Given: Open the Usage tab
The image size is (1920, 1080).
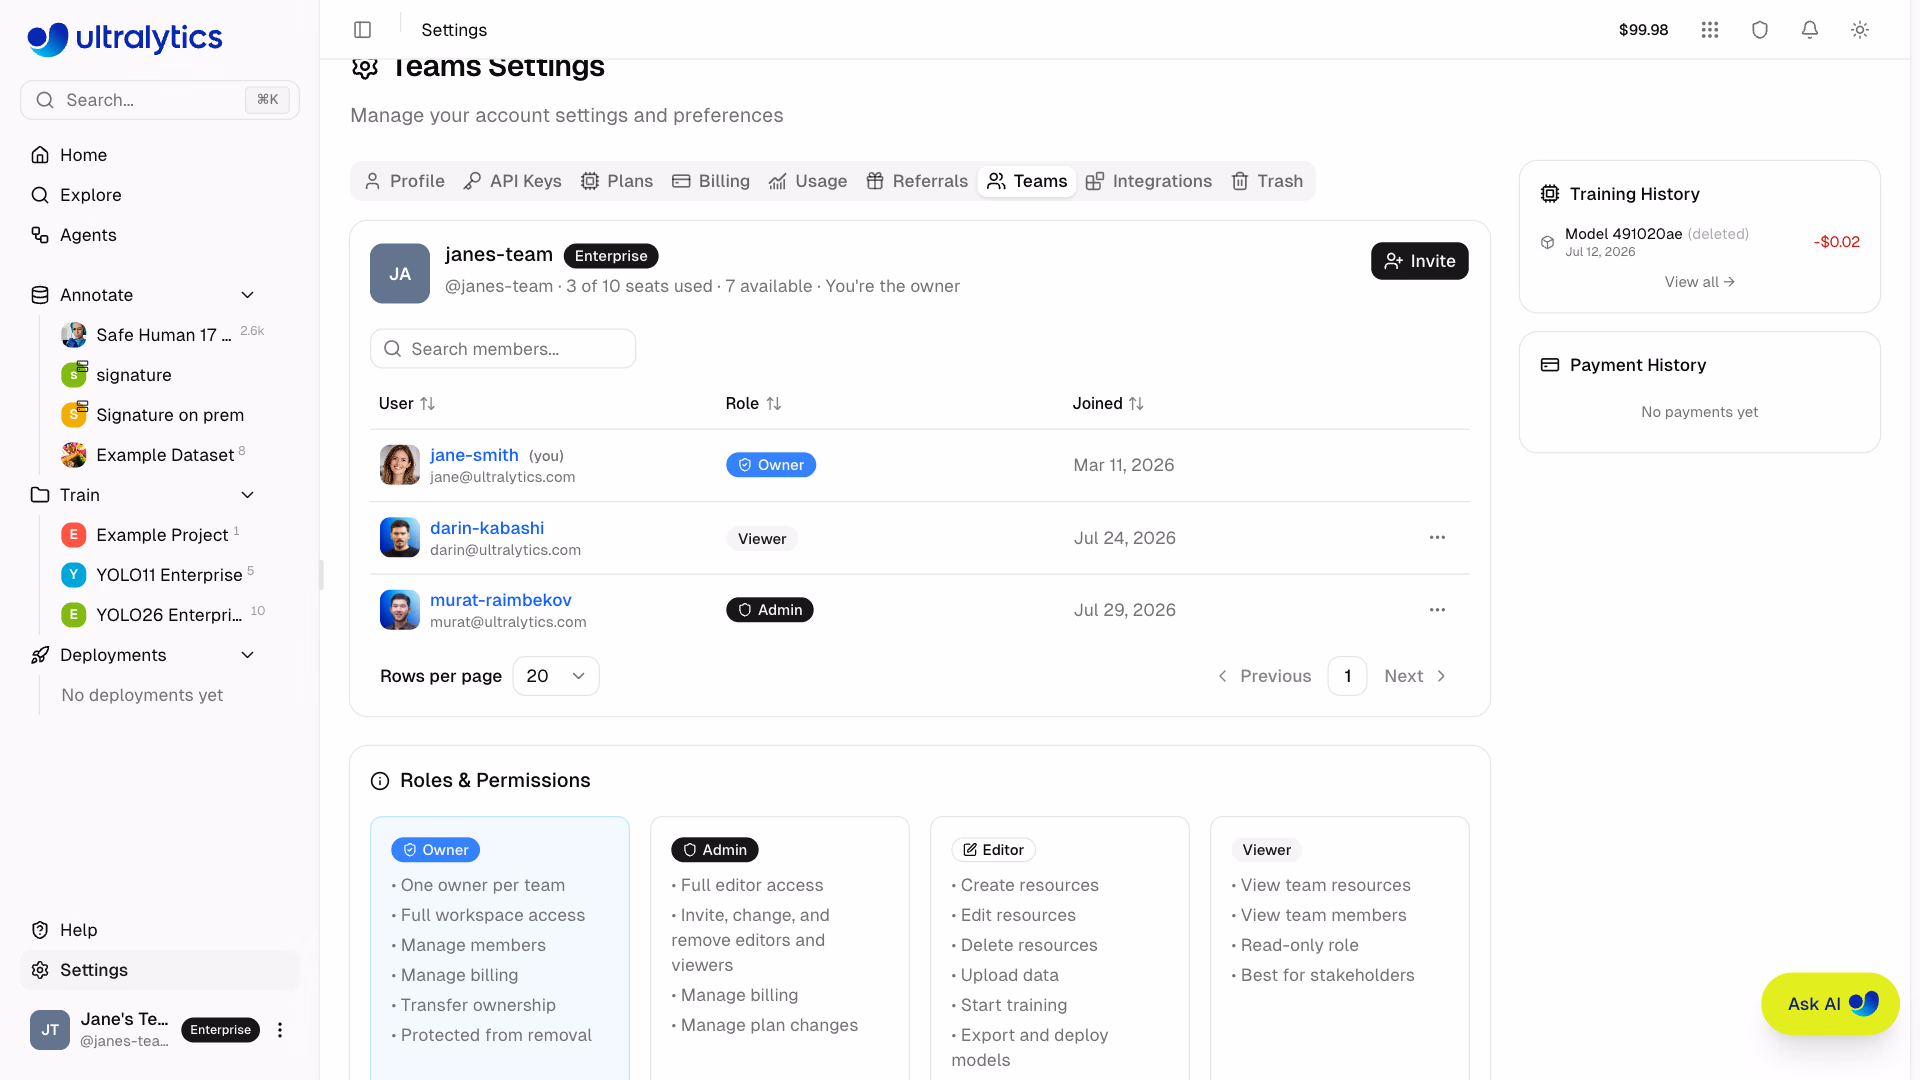Looking at the screenshot, I should [808, 181].
